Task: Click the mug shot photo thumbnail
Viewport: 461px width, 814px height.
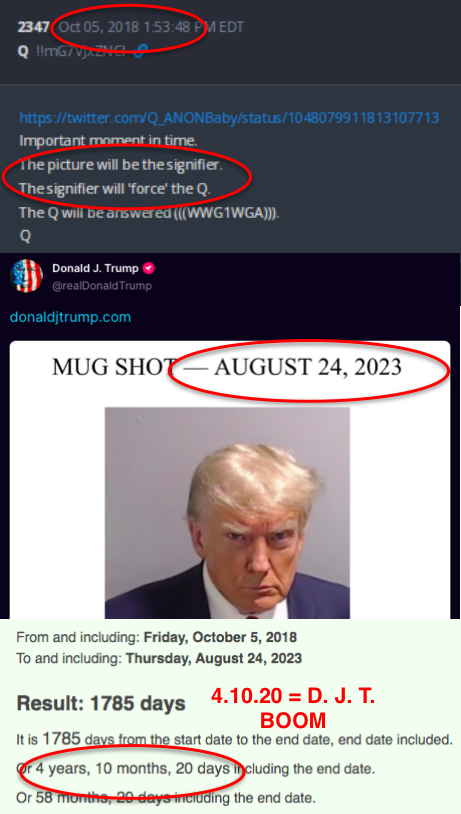Action: click(227, 513)
